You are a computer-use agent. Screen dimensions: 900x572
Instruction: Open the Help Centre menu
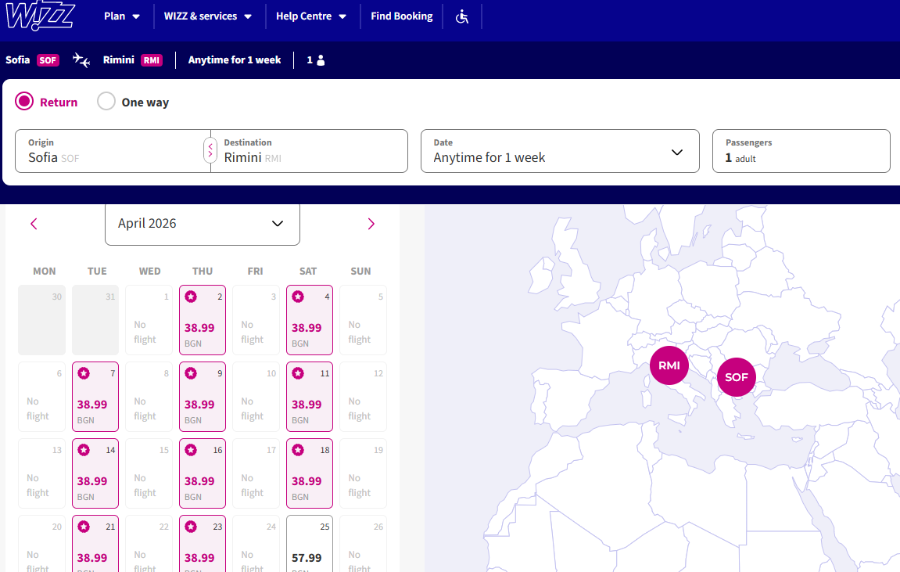tap(311, 17)
